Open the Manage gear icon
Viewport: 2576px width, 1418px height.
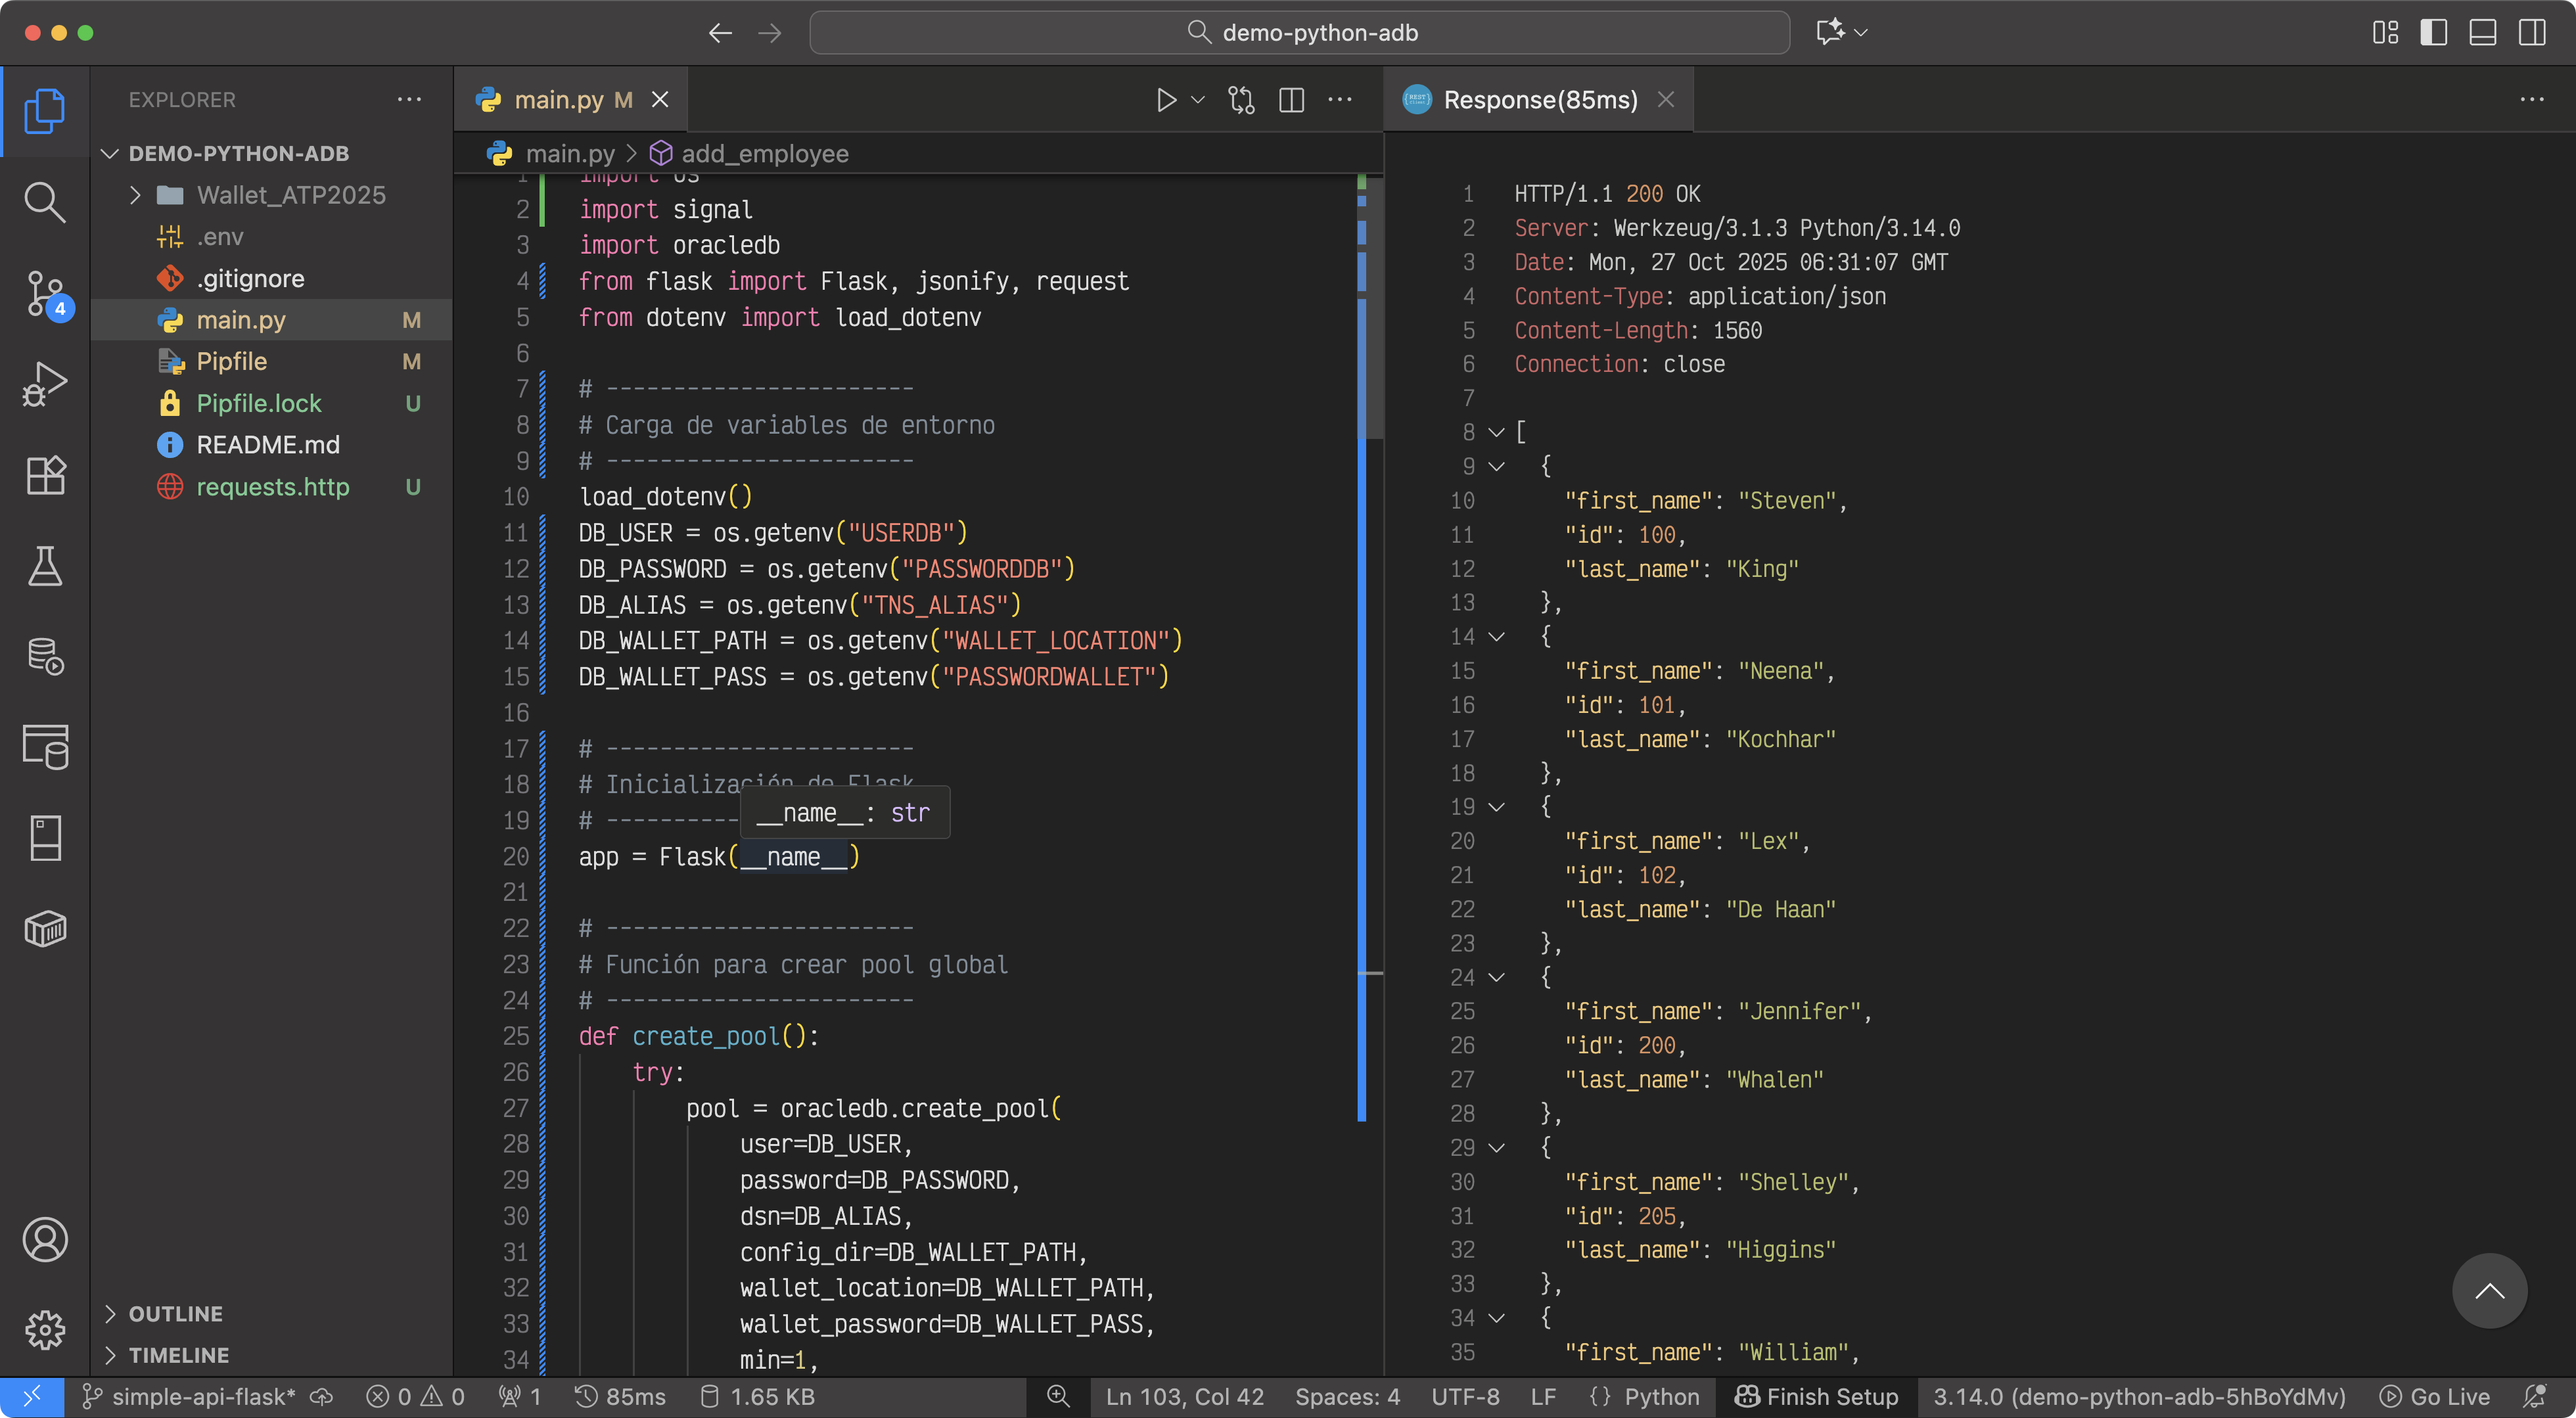coord(44,1330)
